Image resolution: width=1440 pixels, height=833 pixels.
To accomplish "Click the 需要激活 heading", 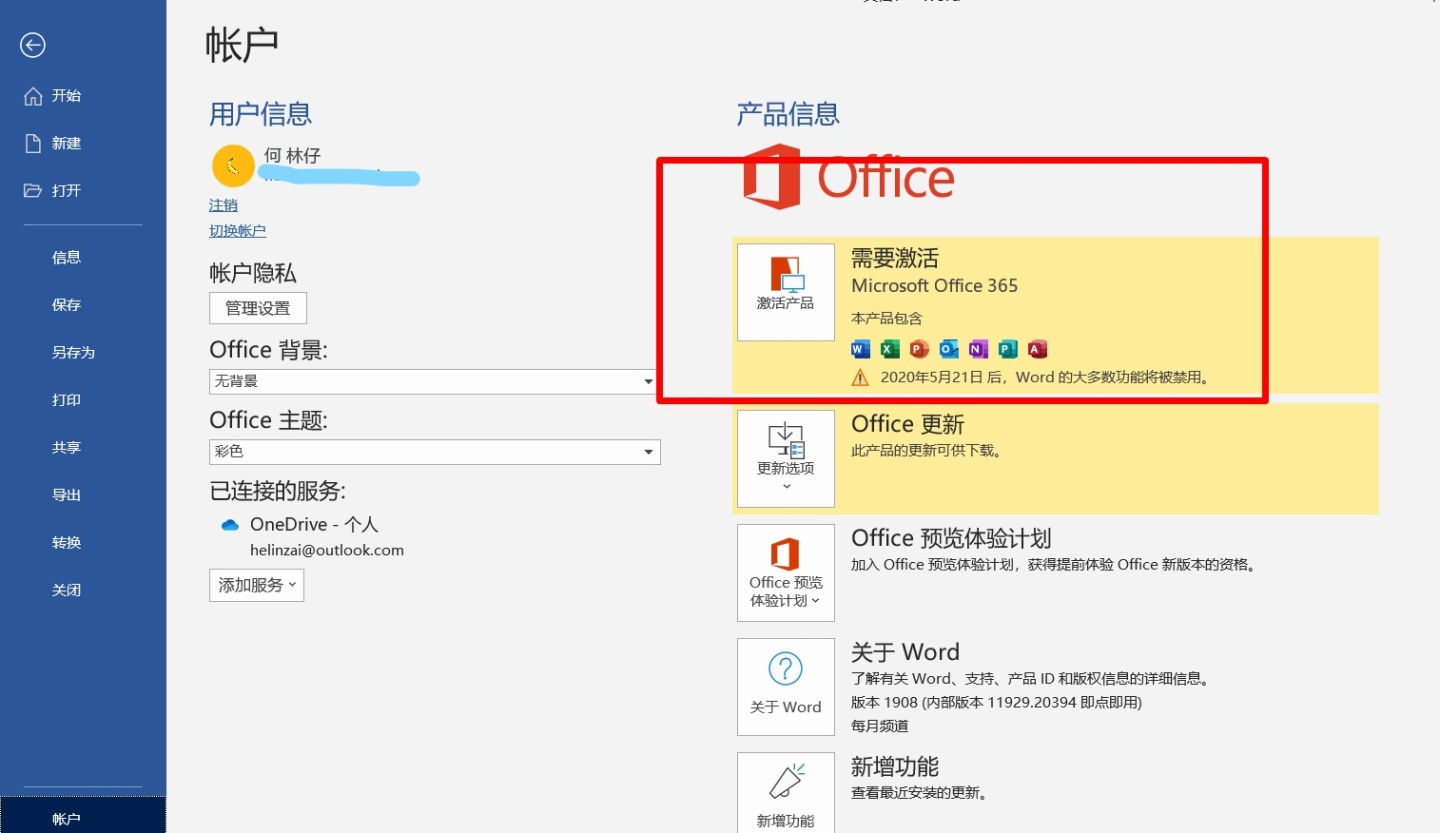I will pyautogui.click(x=895, y=258).
